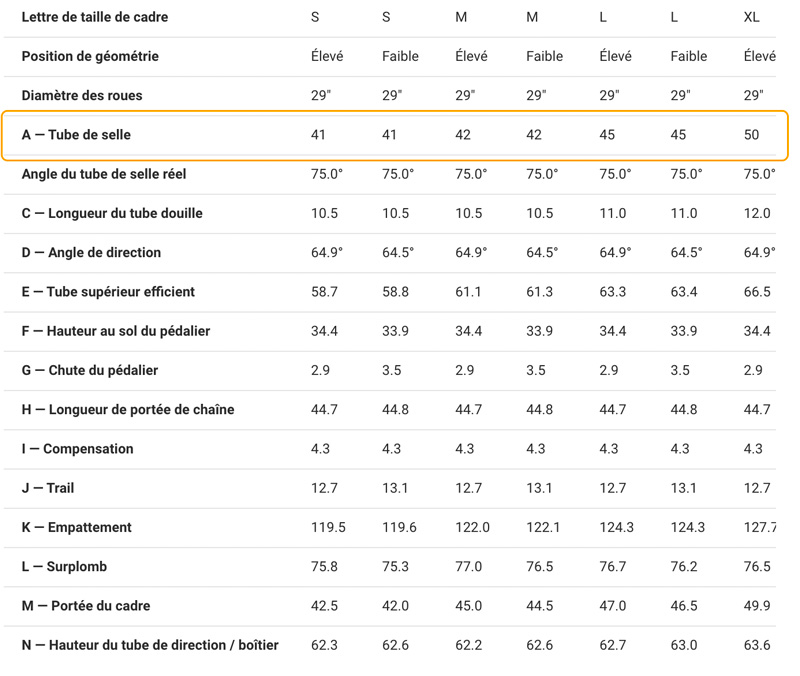Click the XL column header
Screen dimensions: 800x676
click(752, 17)
